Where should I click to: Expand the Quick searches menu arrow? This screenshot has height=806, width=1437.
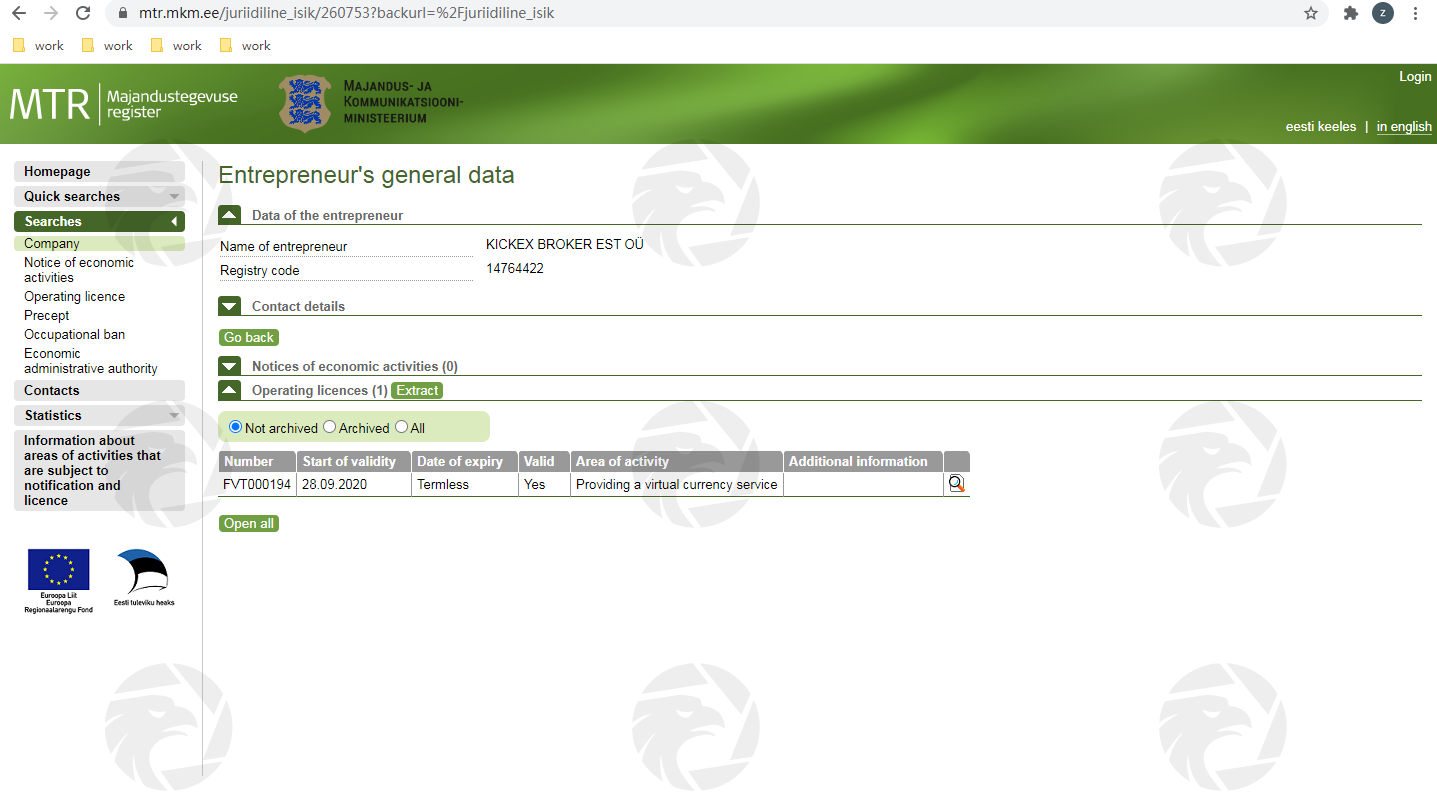pos(174,197)
